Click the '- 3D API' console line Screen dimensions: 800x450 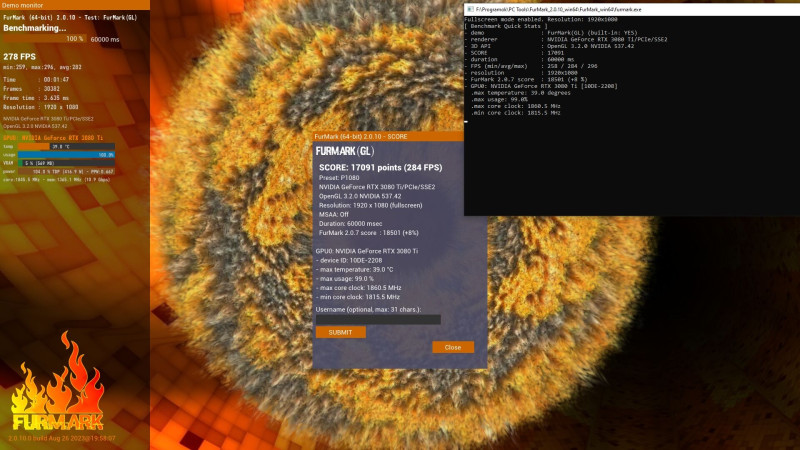coord(549,46)
